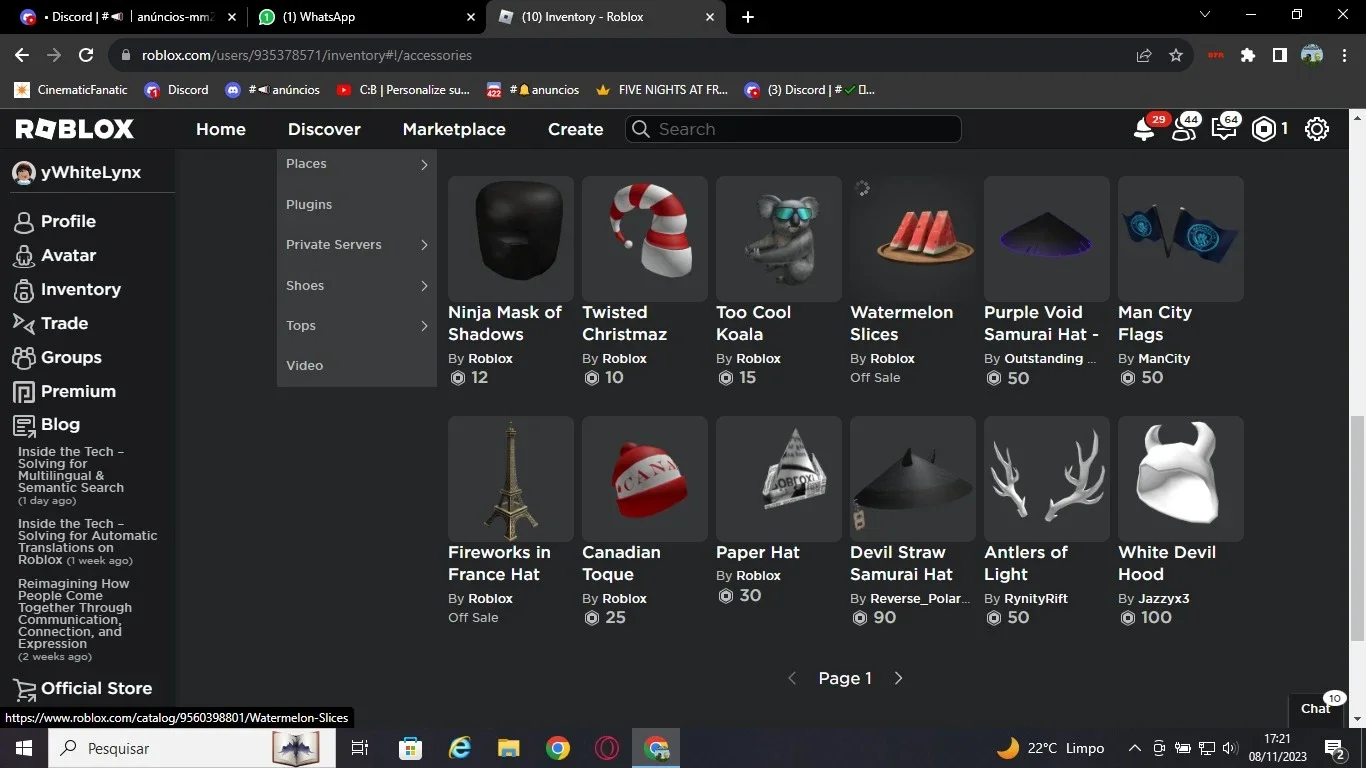Open the Man City Flags item link
Screen dimensions: 1366x768
[1155, 323]
